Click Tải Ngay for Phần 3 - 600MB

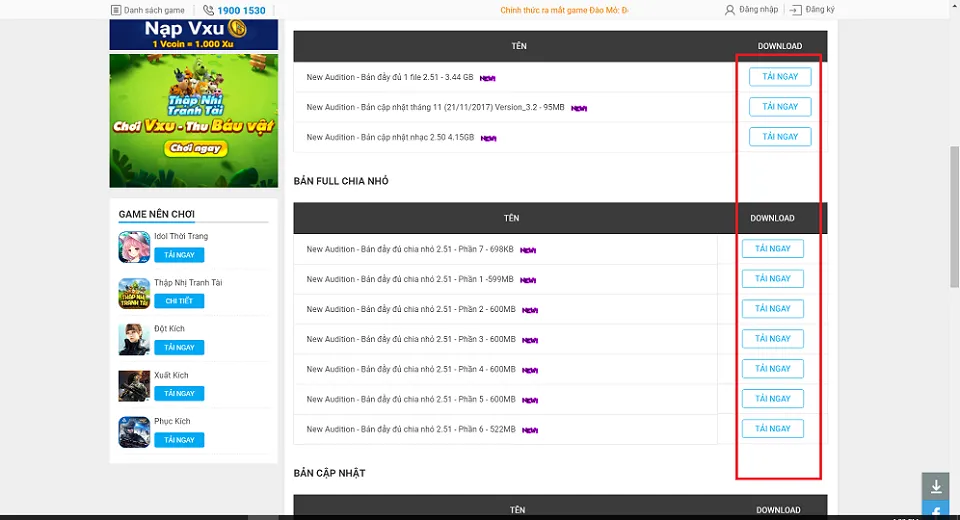(x=772, y=339)
